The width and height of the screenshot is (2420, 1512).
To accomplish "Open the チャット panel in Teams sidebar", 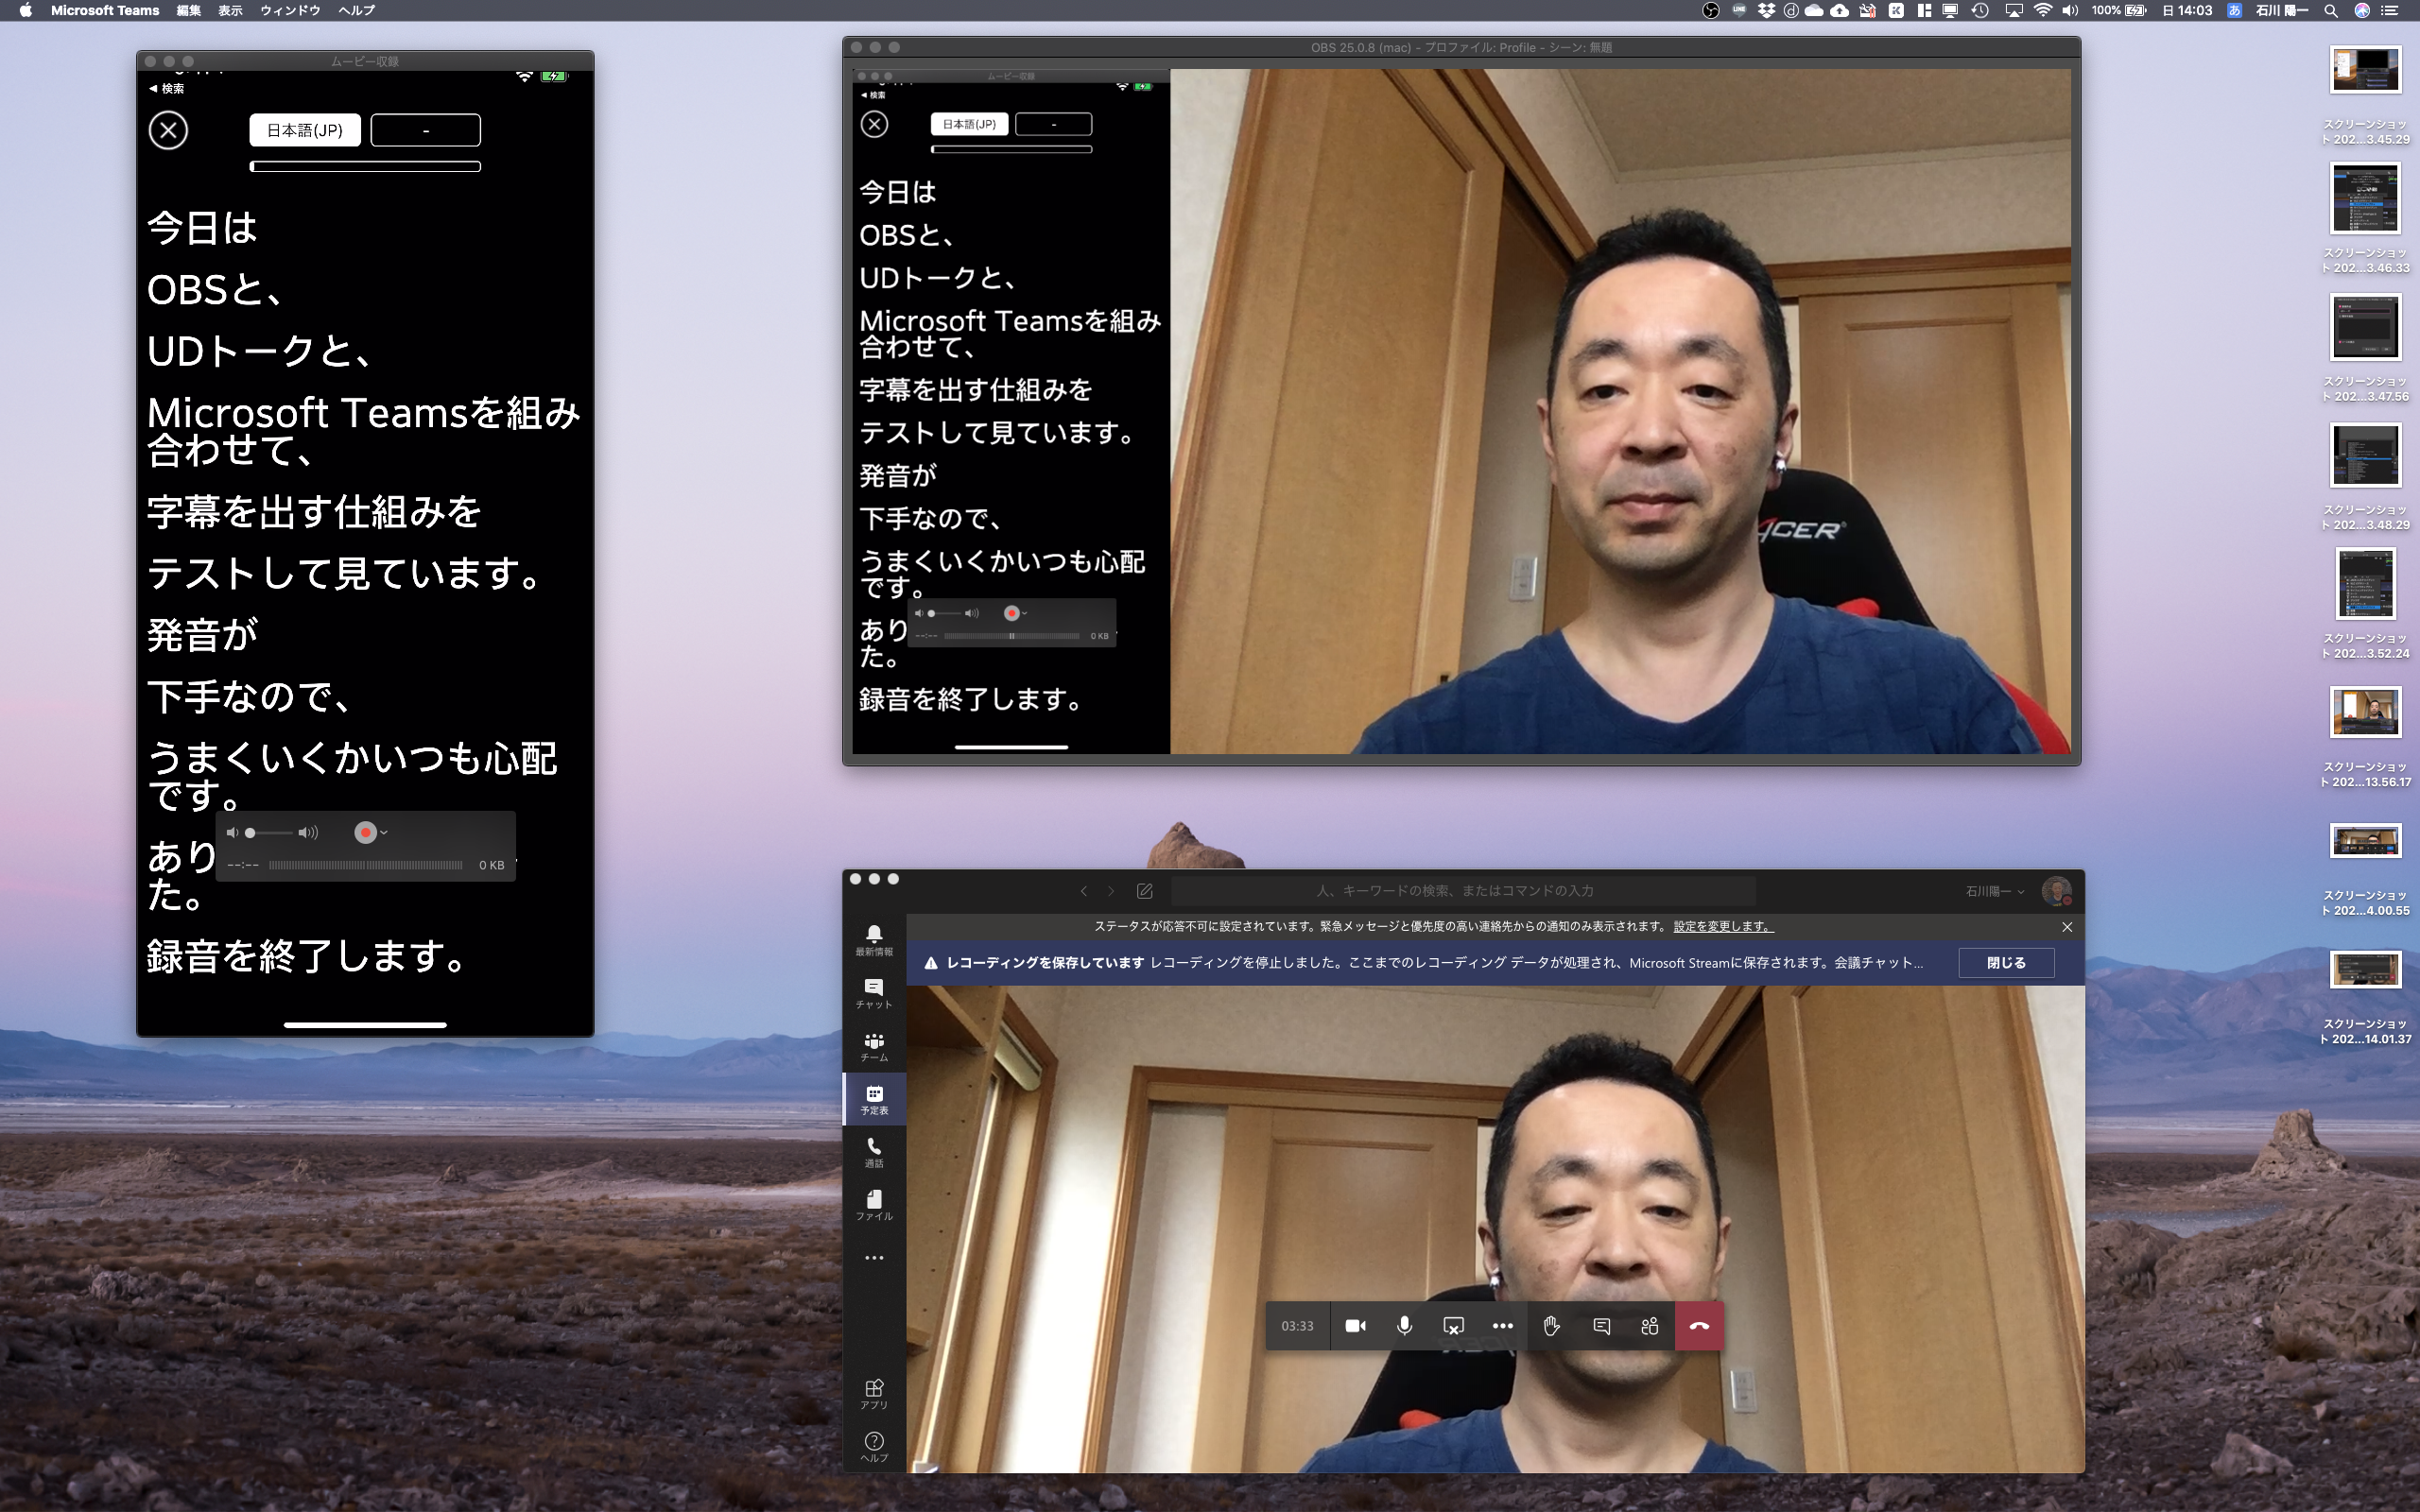I will click(875, 990).
